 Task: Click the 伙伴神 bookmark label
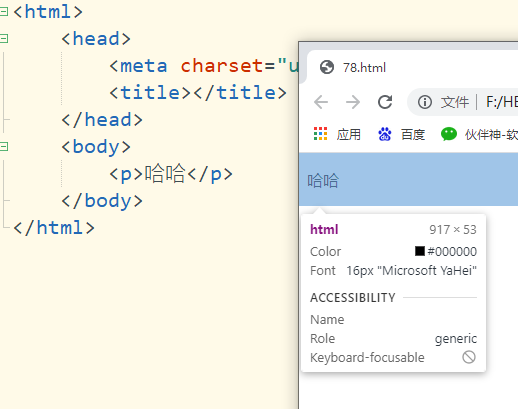(x=491, y=135)
